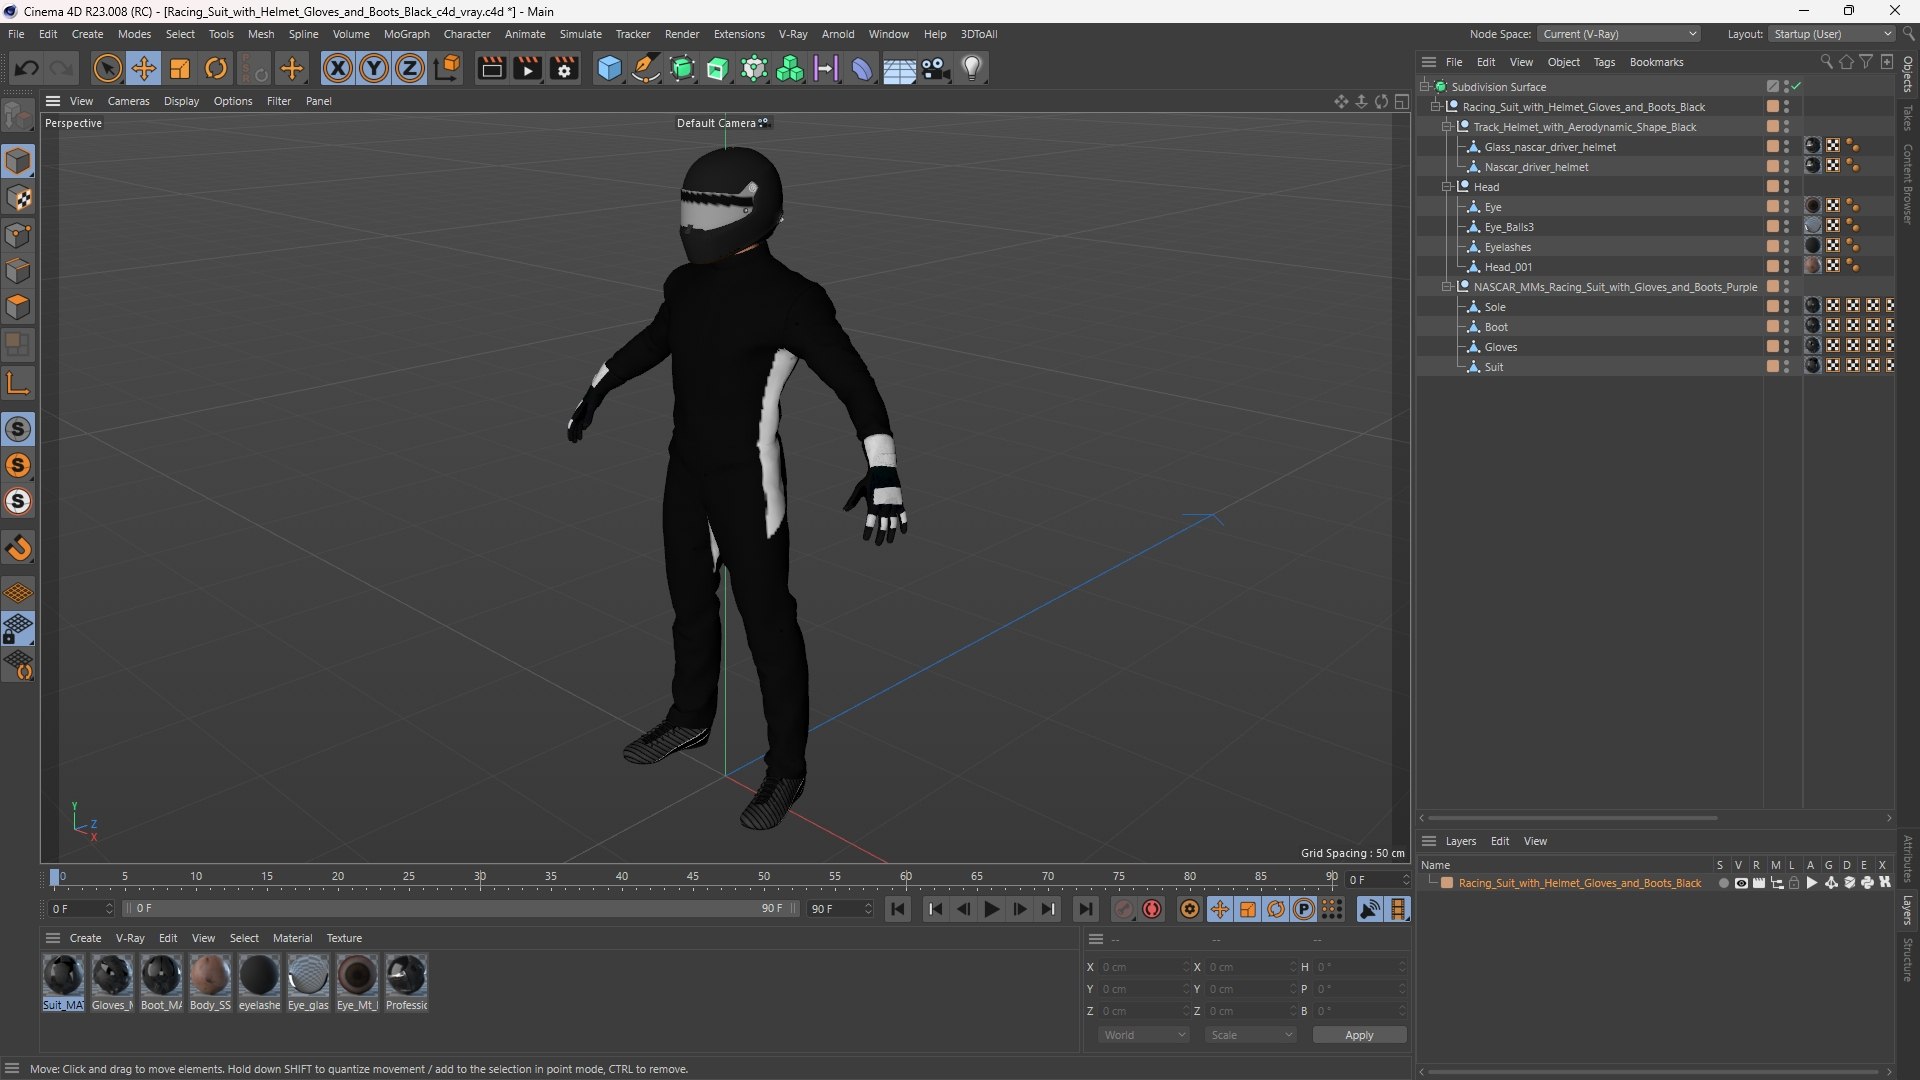Screen dimensions: 1920x1080
Task: Switch to Points mode
Action: [x=18, y=235]
